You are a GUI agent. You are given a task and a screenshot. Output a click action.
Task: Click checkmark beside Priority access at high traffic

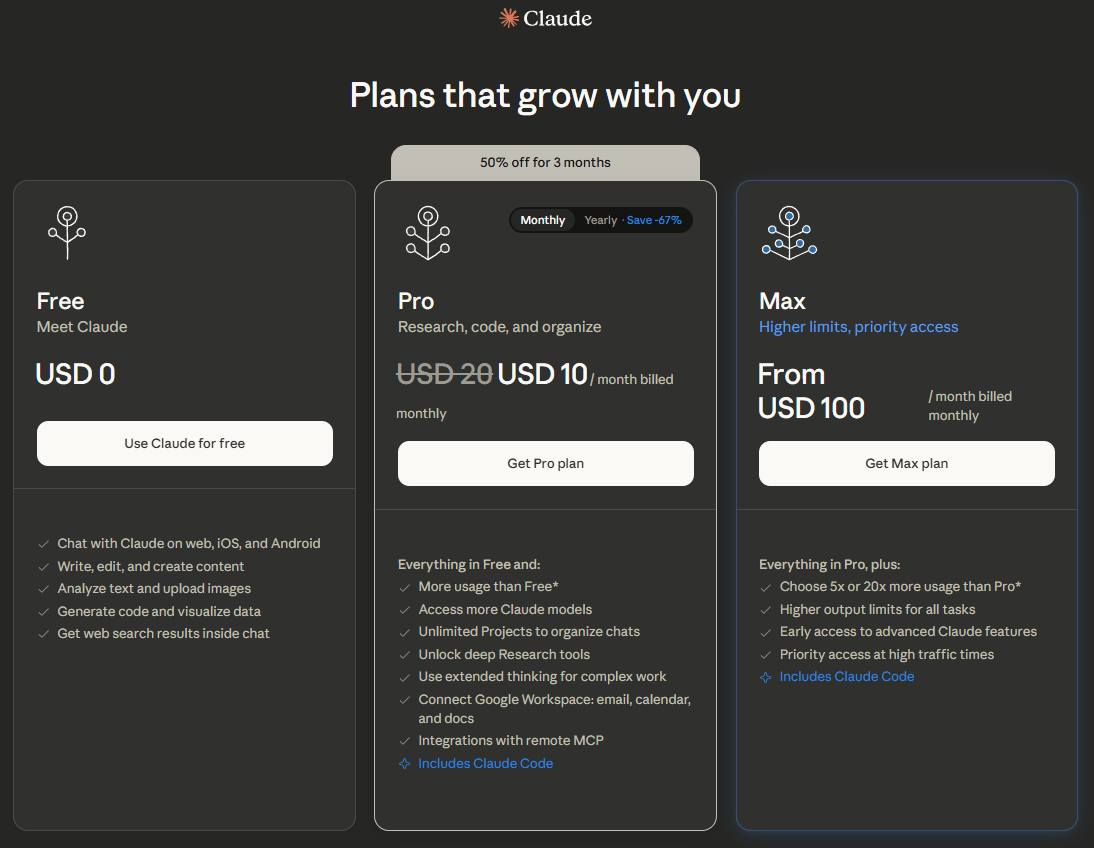(766, 655)
